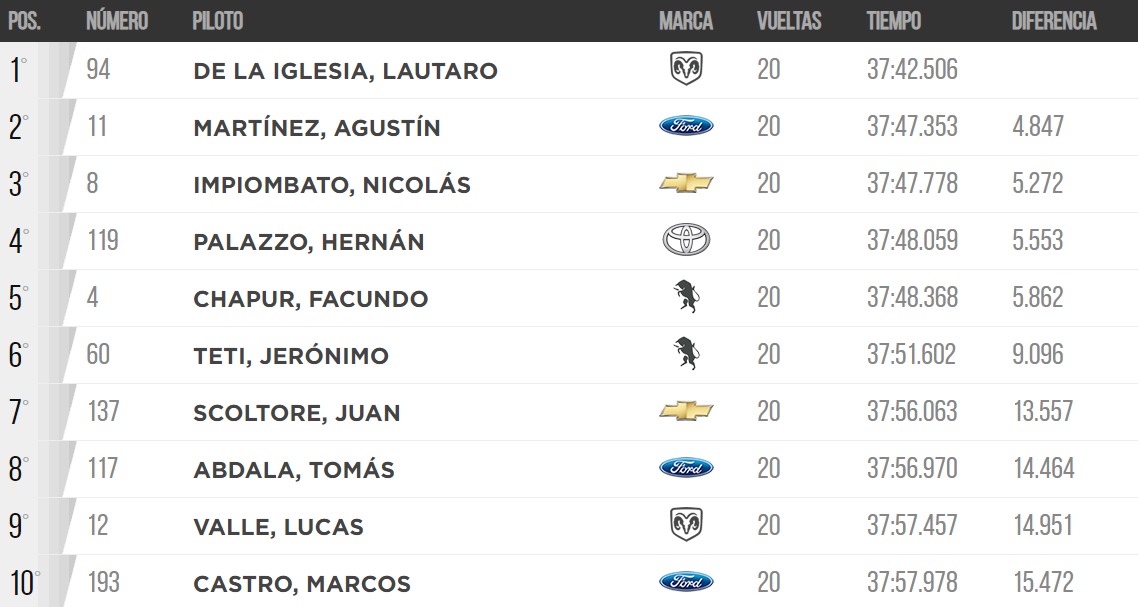Click the Torino bull logo for Chapur, Facundo

[686, 296]
